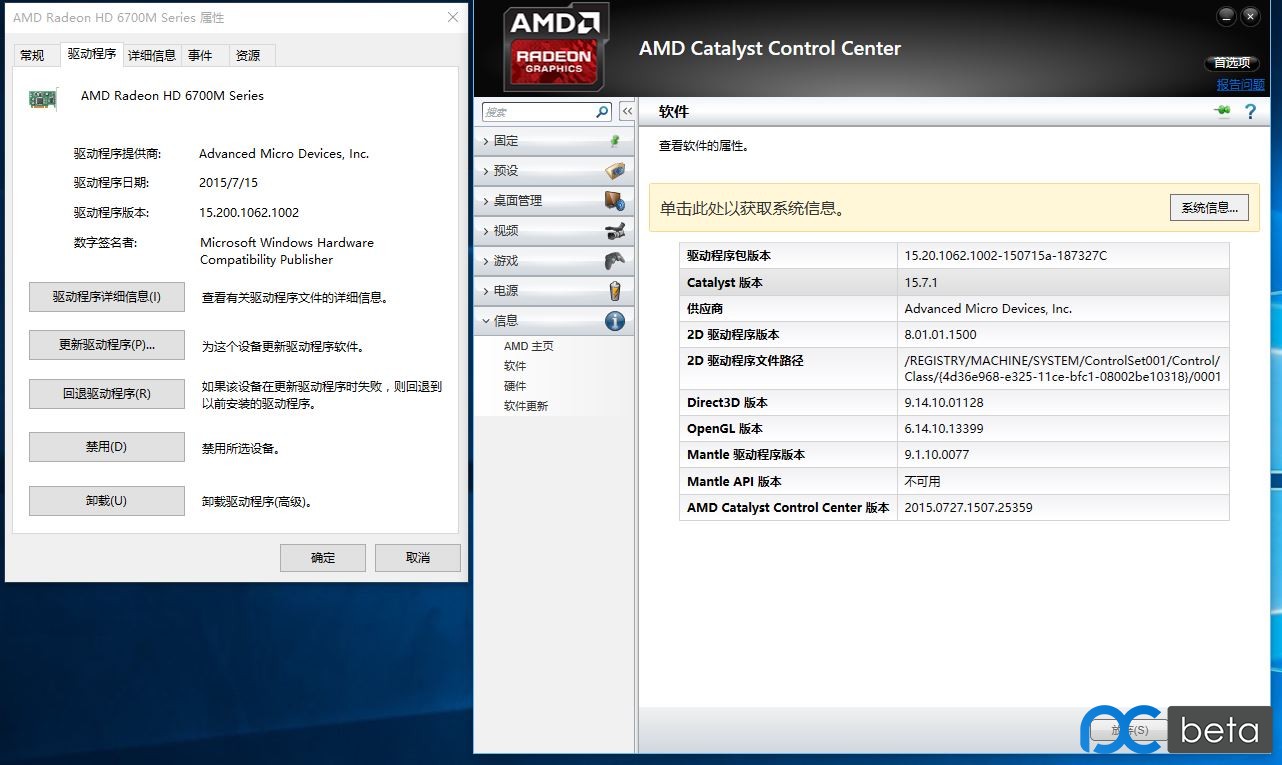The image size is (1282, 765).
Task: Open AMD 主页 in sidebar
Action: (x=528, y=346)
